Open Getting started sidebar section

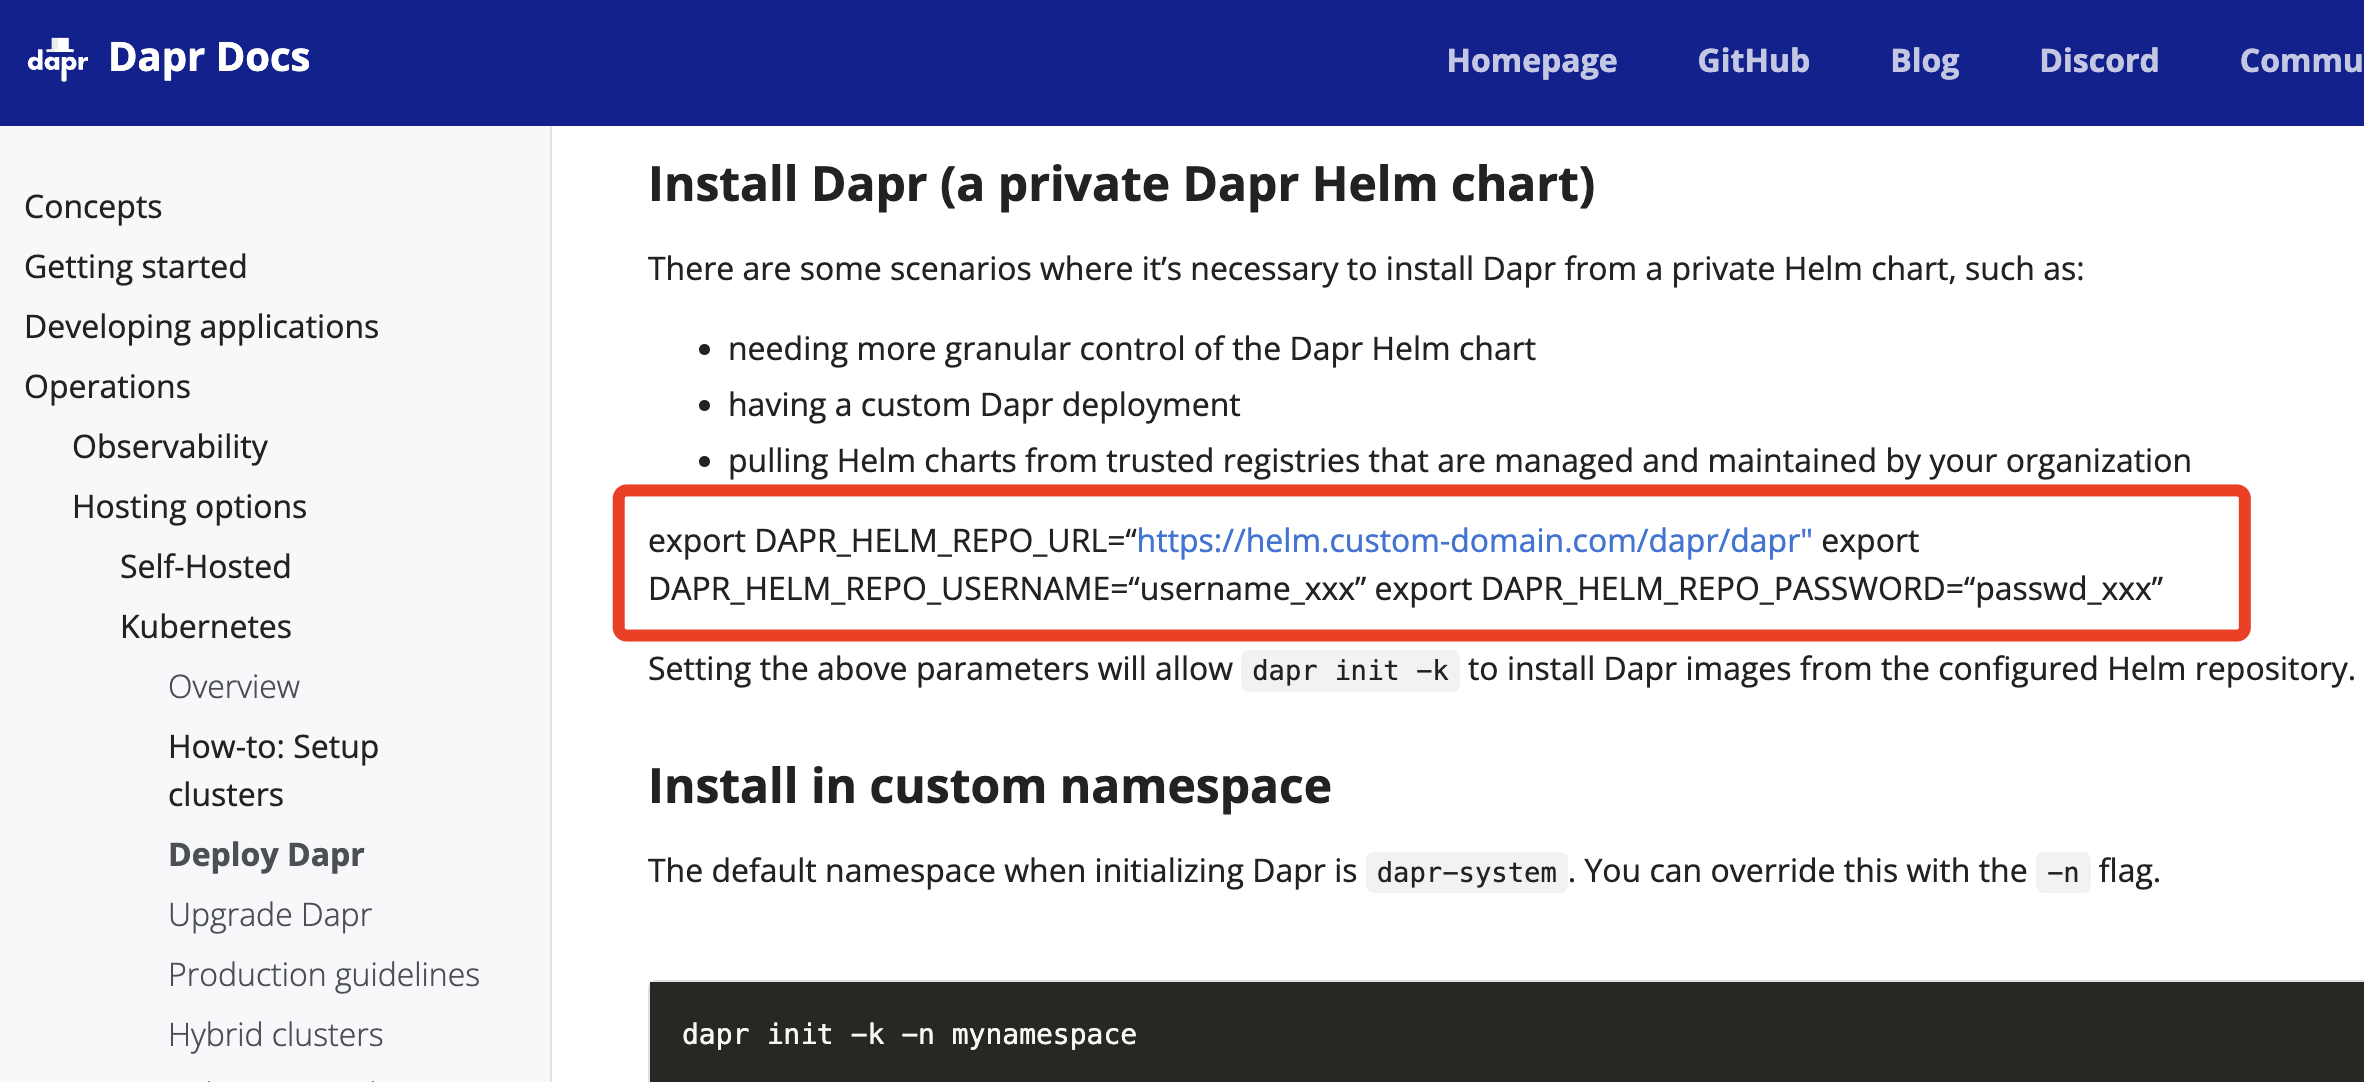[x=135, y=267]
